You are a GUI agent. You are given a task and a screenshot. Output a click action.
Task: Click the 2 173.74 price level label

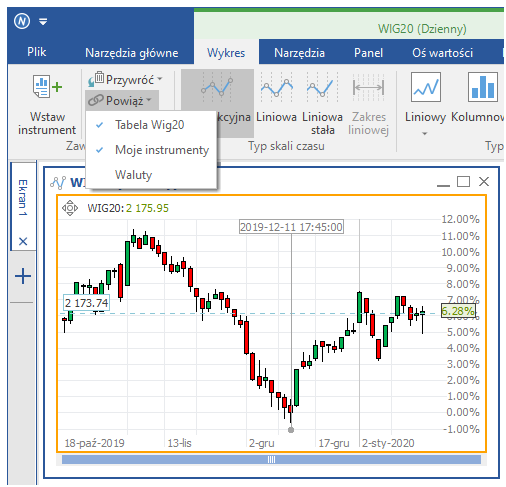coord(86,303)
